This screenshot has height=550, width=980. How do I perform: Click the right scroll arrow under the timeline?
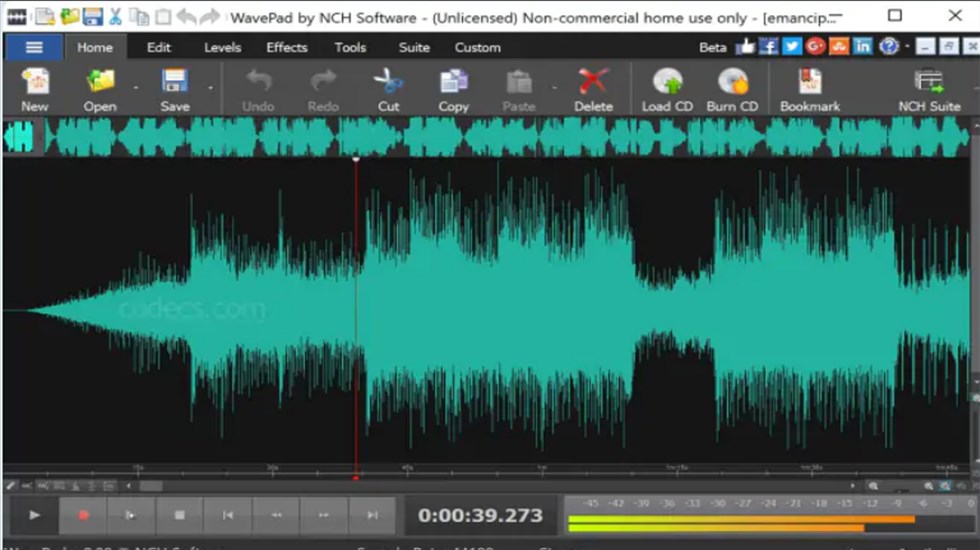(x=852, y=486)
